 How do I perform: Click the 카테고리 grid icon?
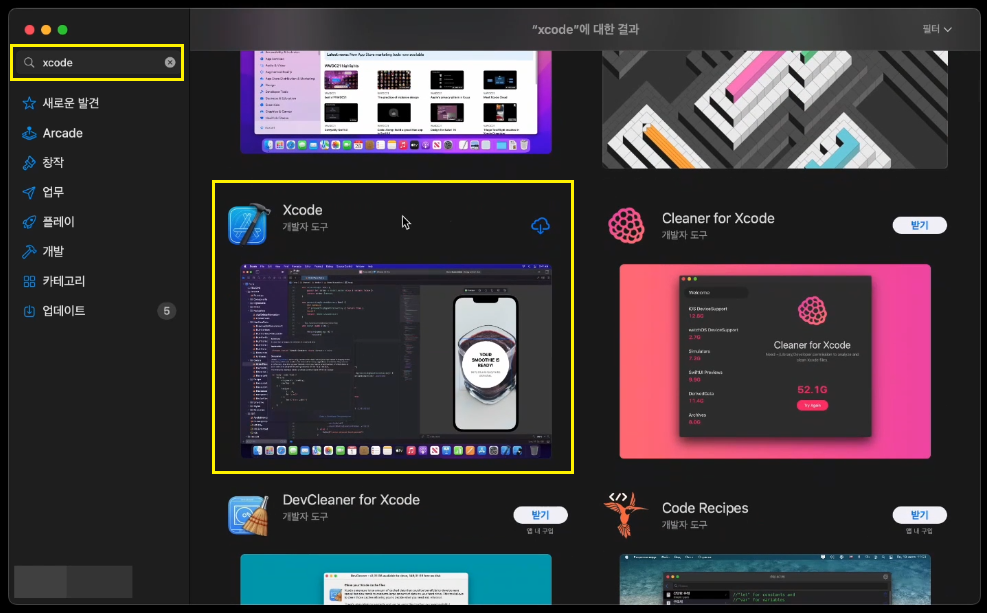click(29, 281)
